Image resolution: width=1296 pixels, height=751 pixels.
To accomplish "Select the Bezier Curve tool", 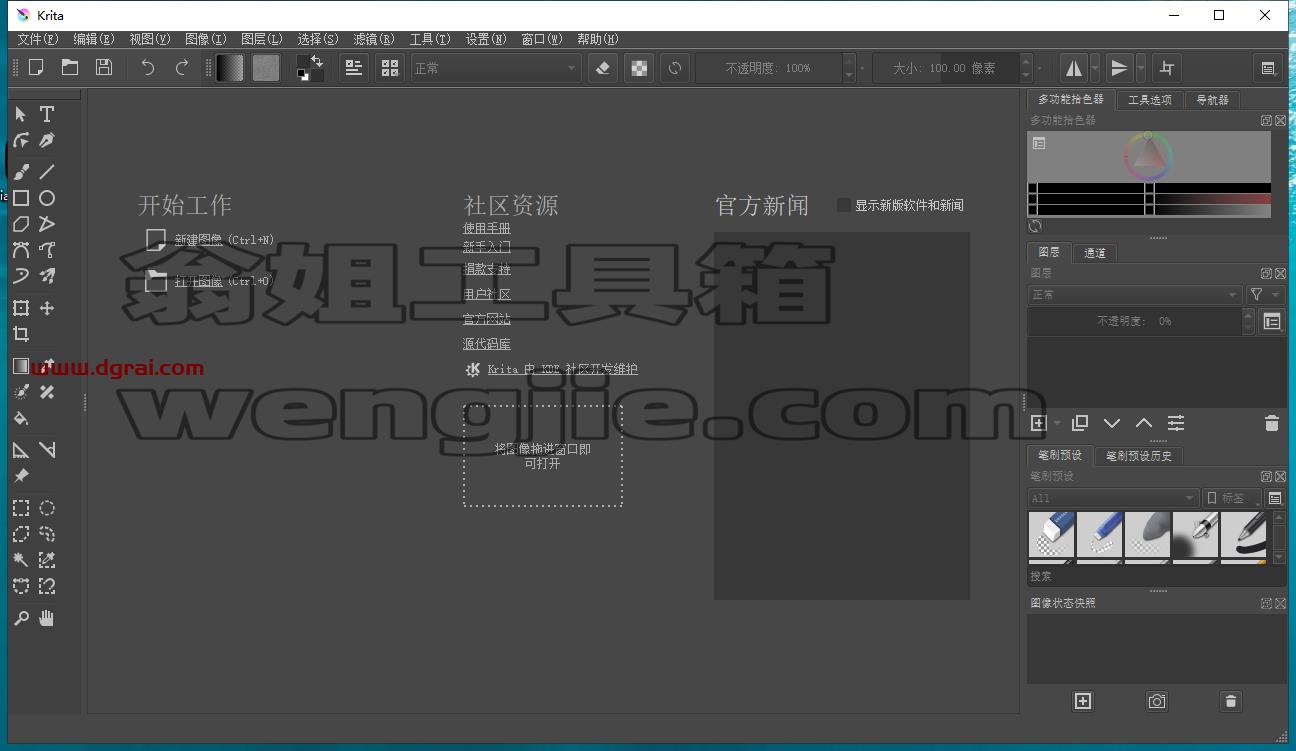I will click(x=21, y=250).
